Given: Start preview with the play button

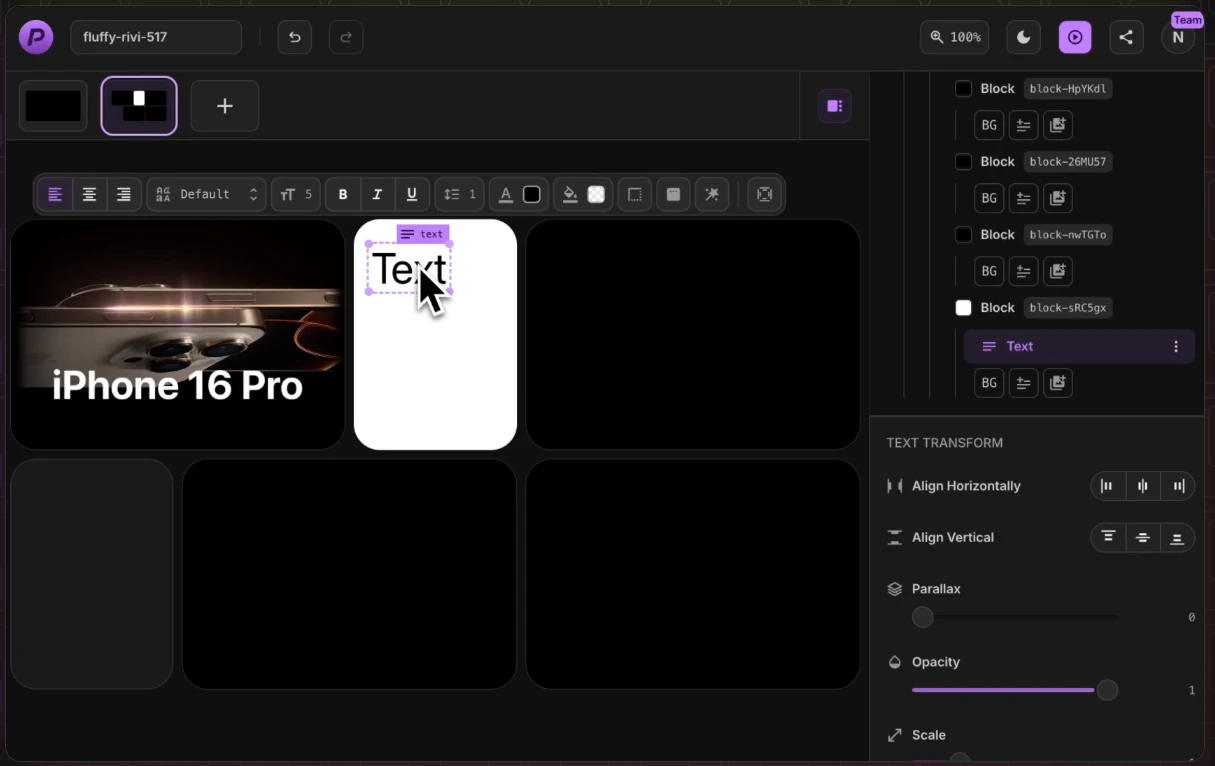Looking at the screenshot, I should pos(1075,37).
